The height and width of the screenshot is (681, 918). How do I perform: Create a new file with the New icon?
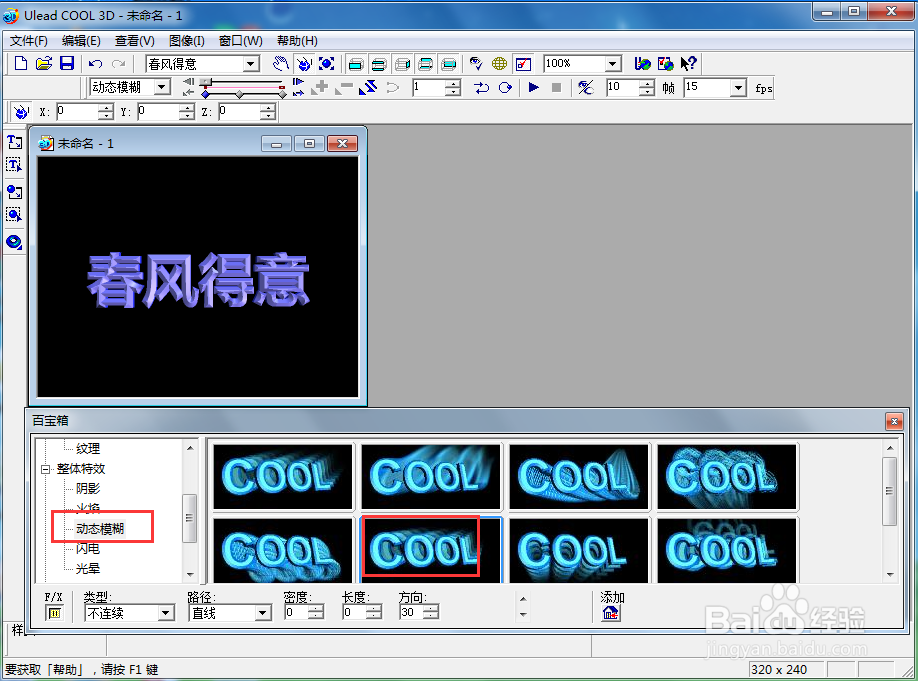(20, 63)
